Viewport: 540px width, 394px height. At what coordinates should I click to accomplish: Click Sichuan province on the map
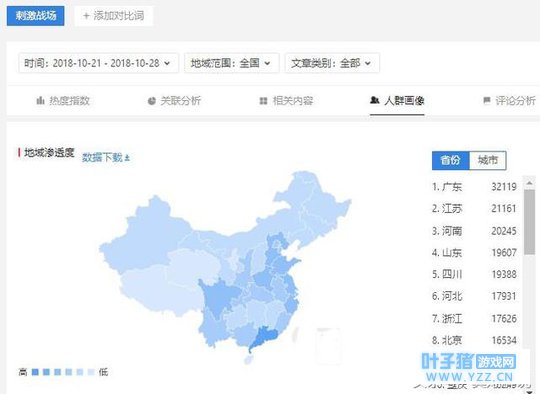coord(219,297)
